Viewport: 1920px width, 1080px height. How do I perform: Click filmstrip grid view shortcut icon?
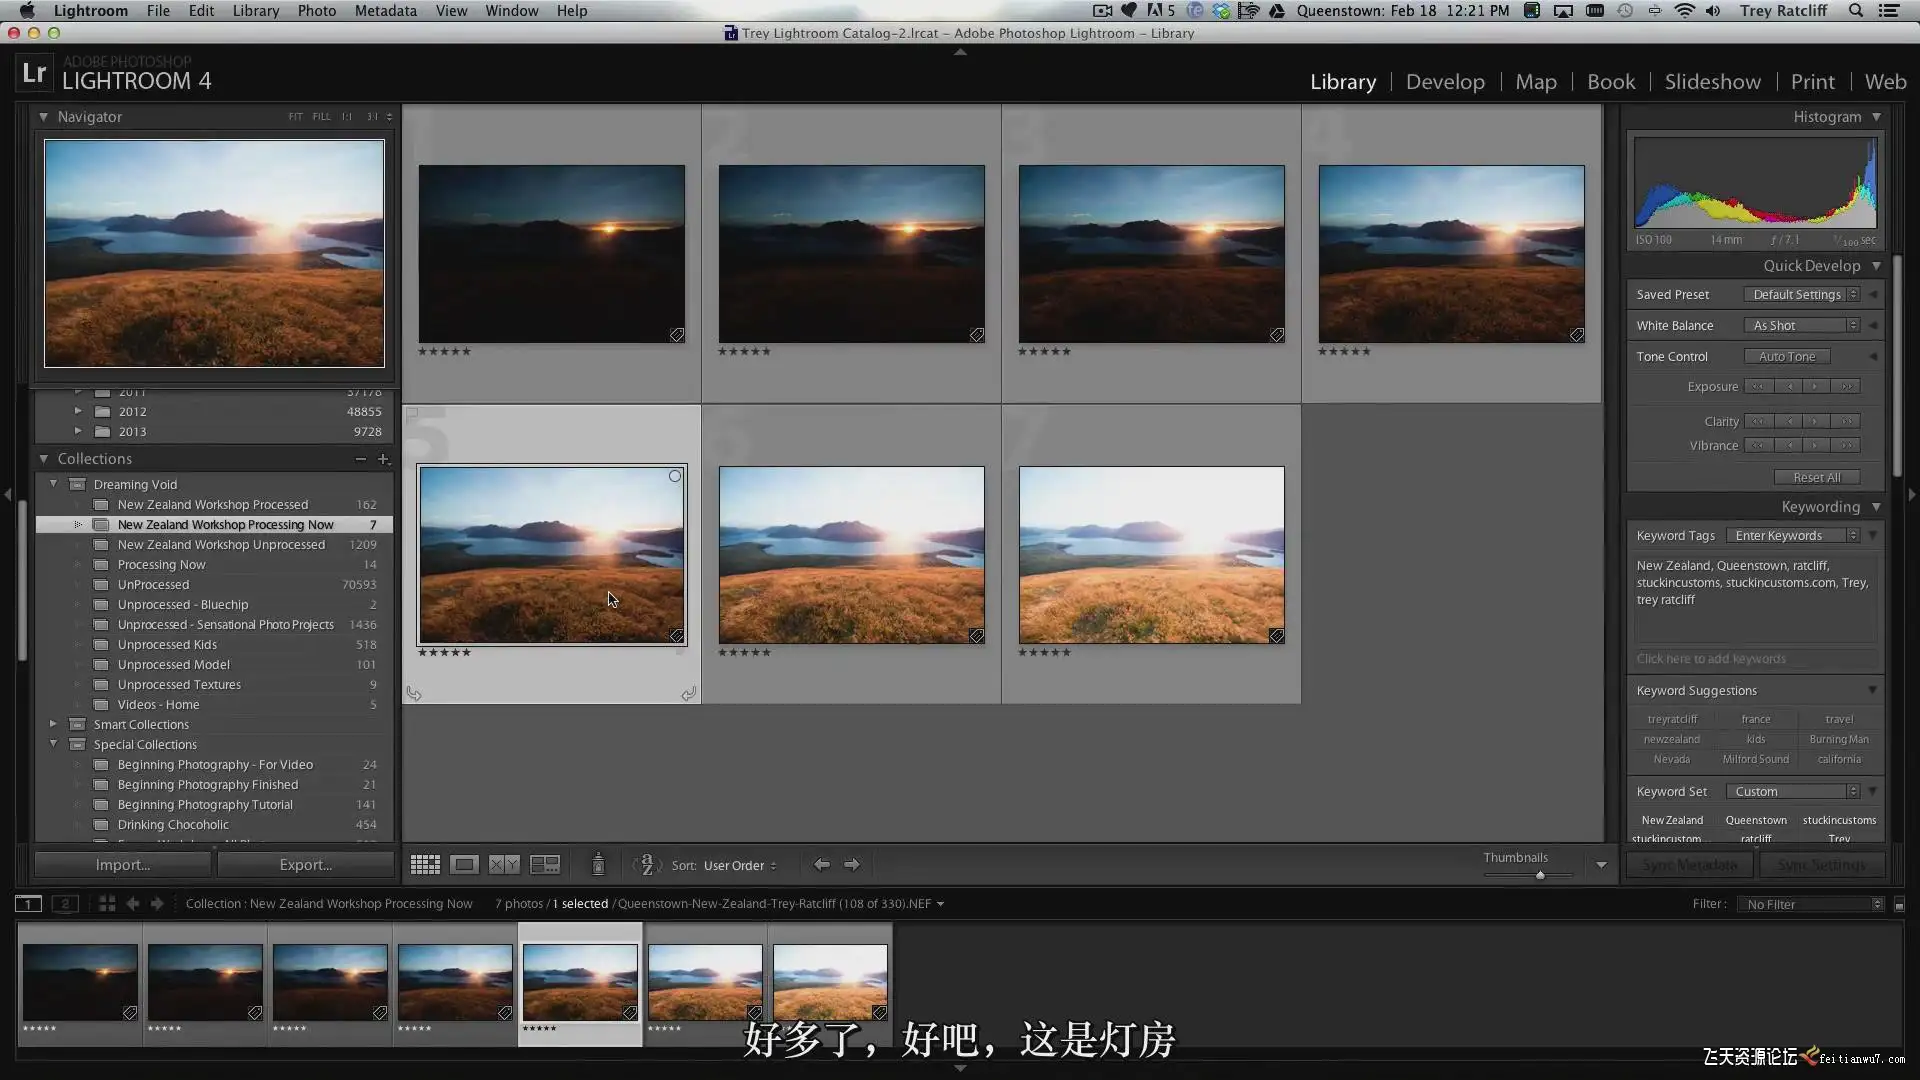coord(107,904)
